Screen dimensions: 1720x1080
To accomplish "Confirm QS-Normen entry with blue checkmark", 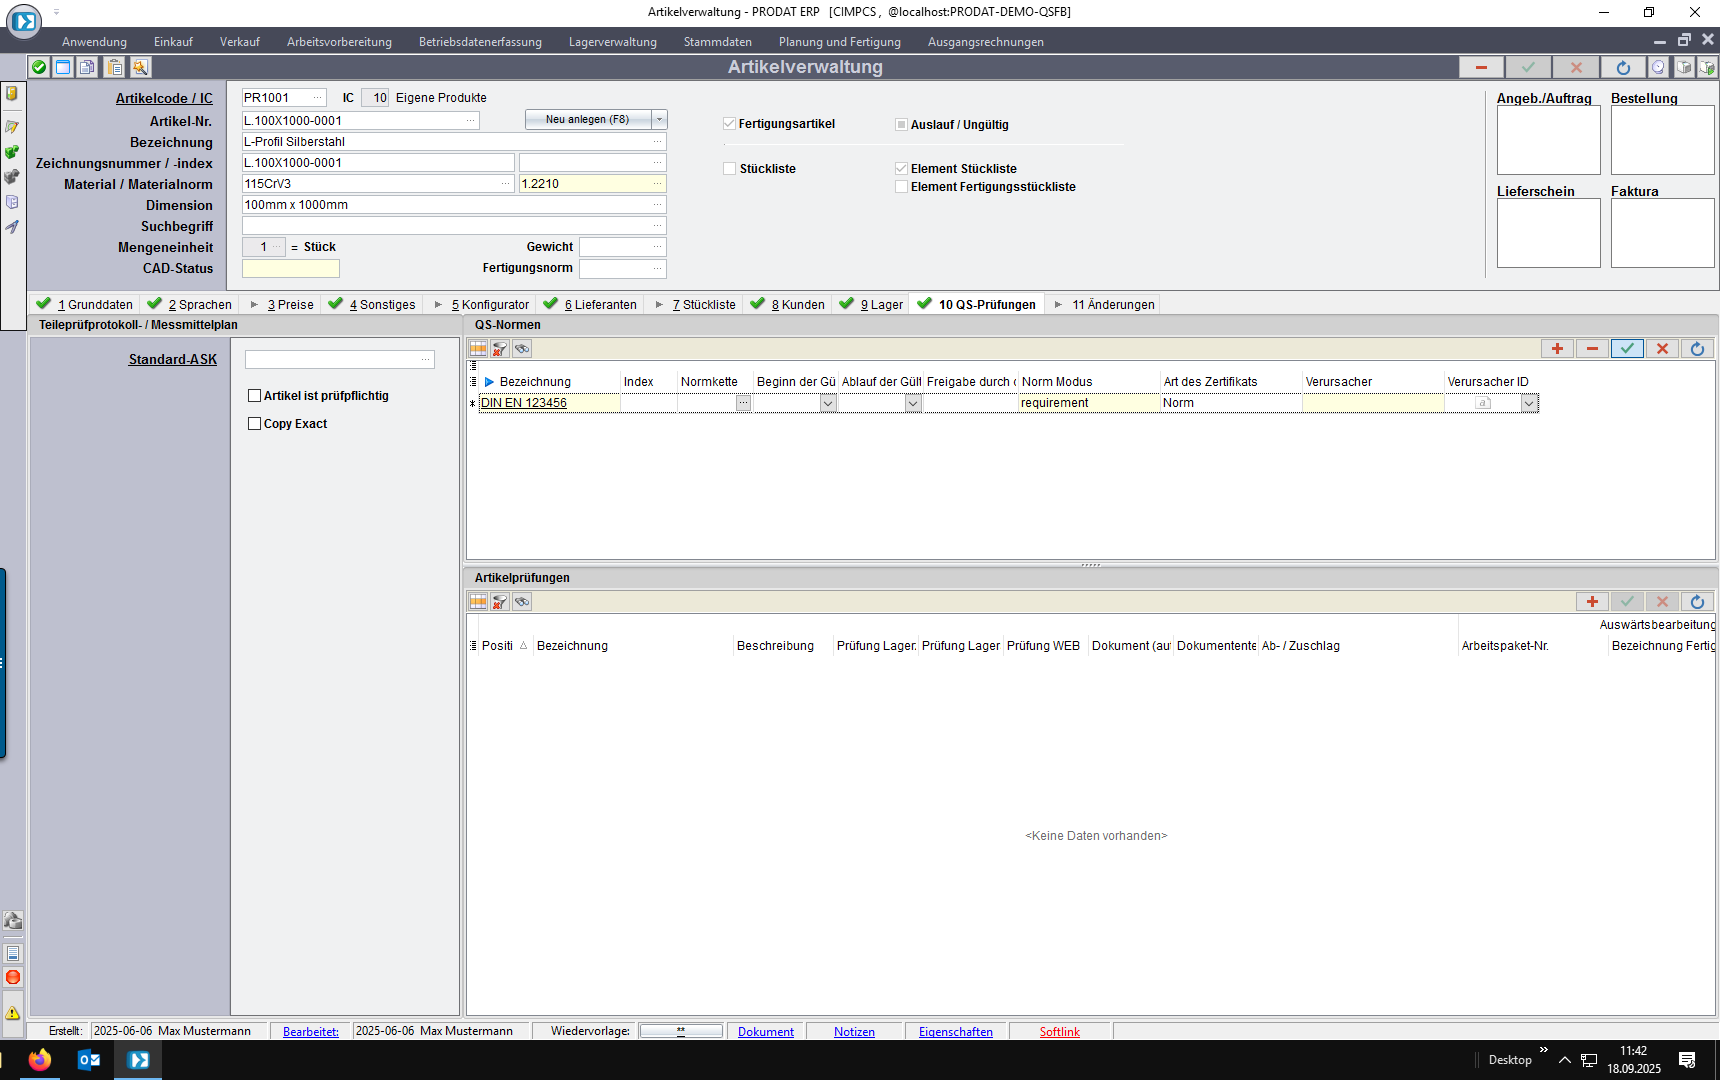I will tap(1627, 349).
